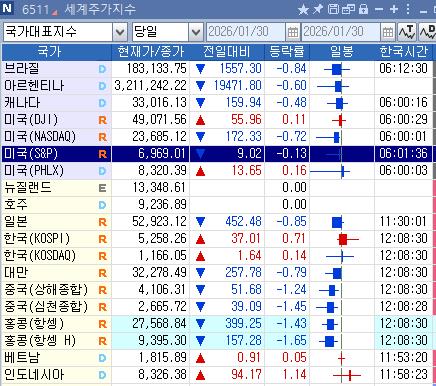Open the 당일 period dropdown
Viewport: 436px width, 386px height.
coord(196,32)
